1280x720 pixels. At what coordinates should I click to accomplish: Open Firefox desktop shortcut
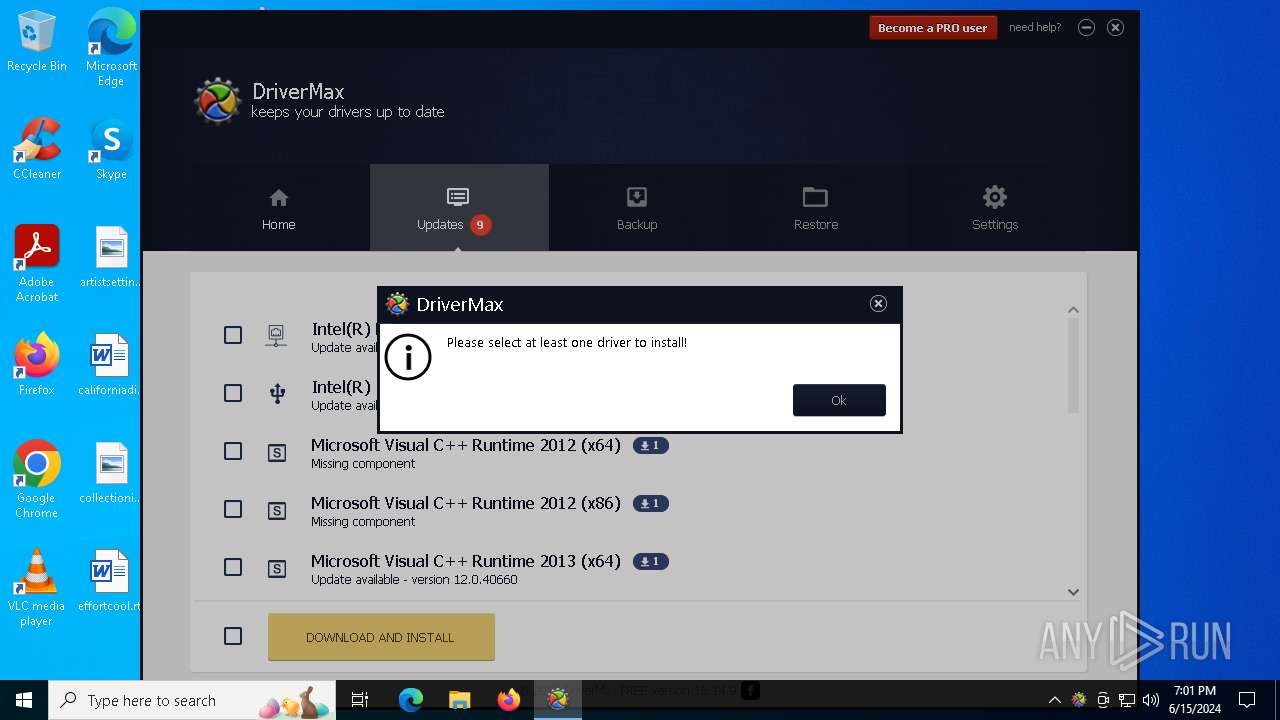37,365
